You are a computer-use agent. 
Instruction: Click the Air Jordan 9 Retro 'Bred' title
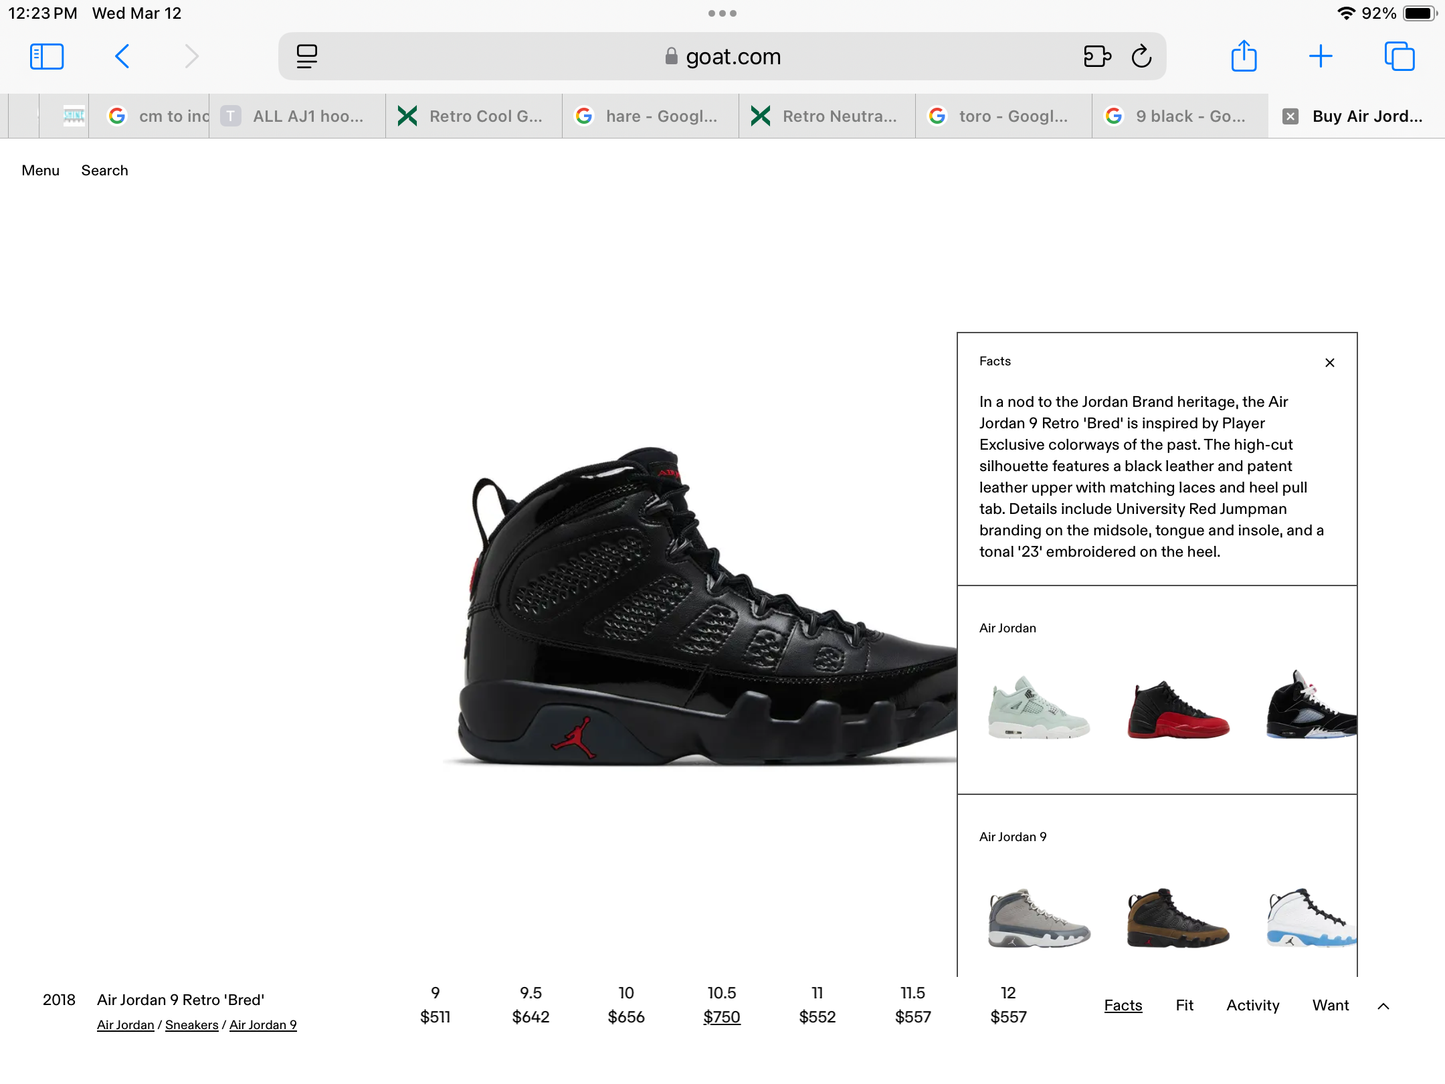click(181, 1000)
